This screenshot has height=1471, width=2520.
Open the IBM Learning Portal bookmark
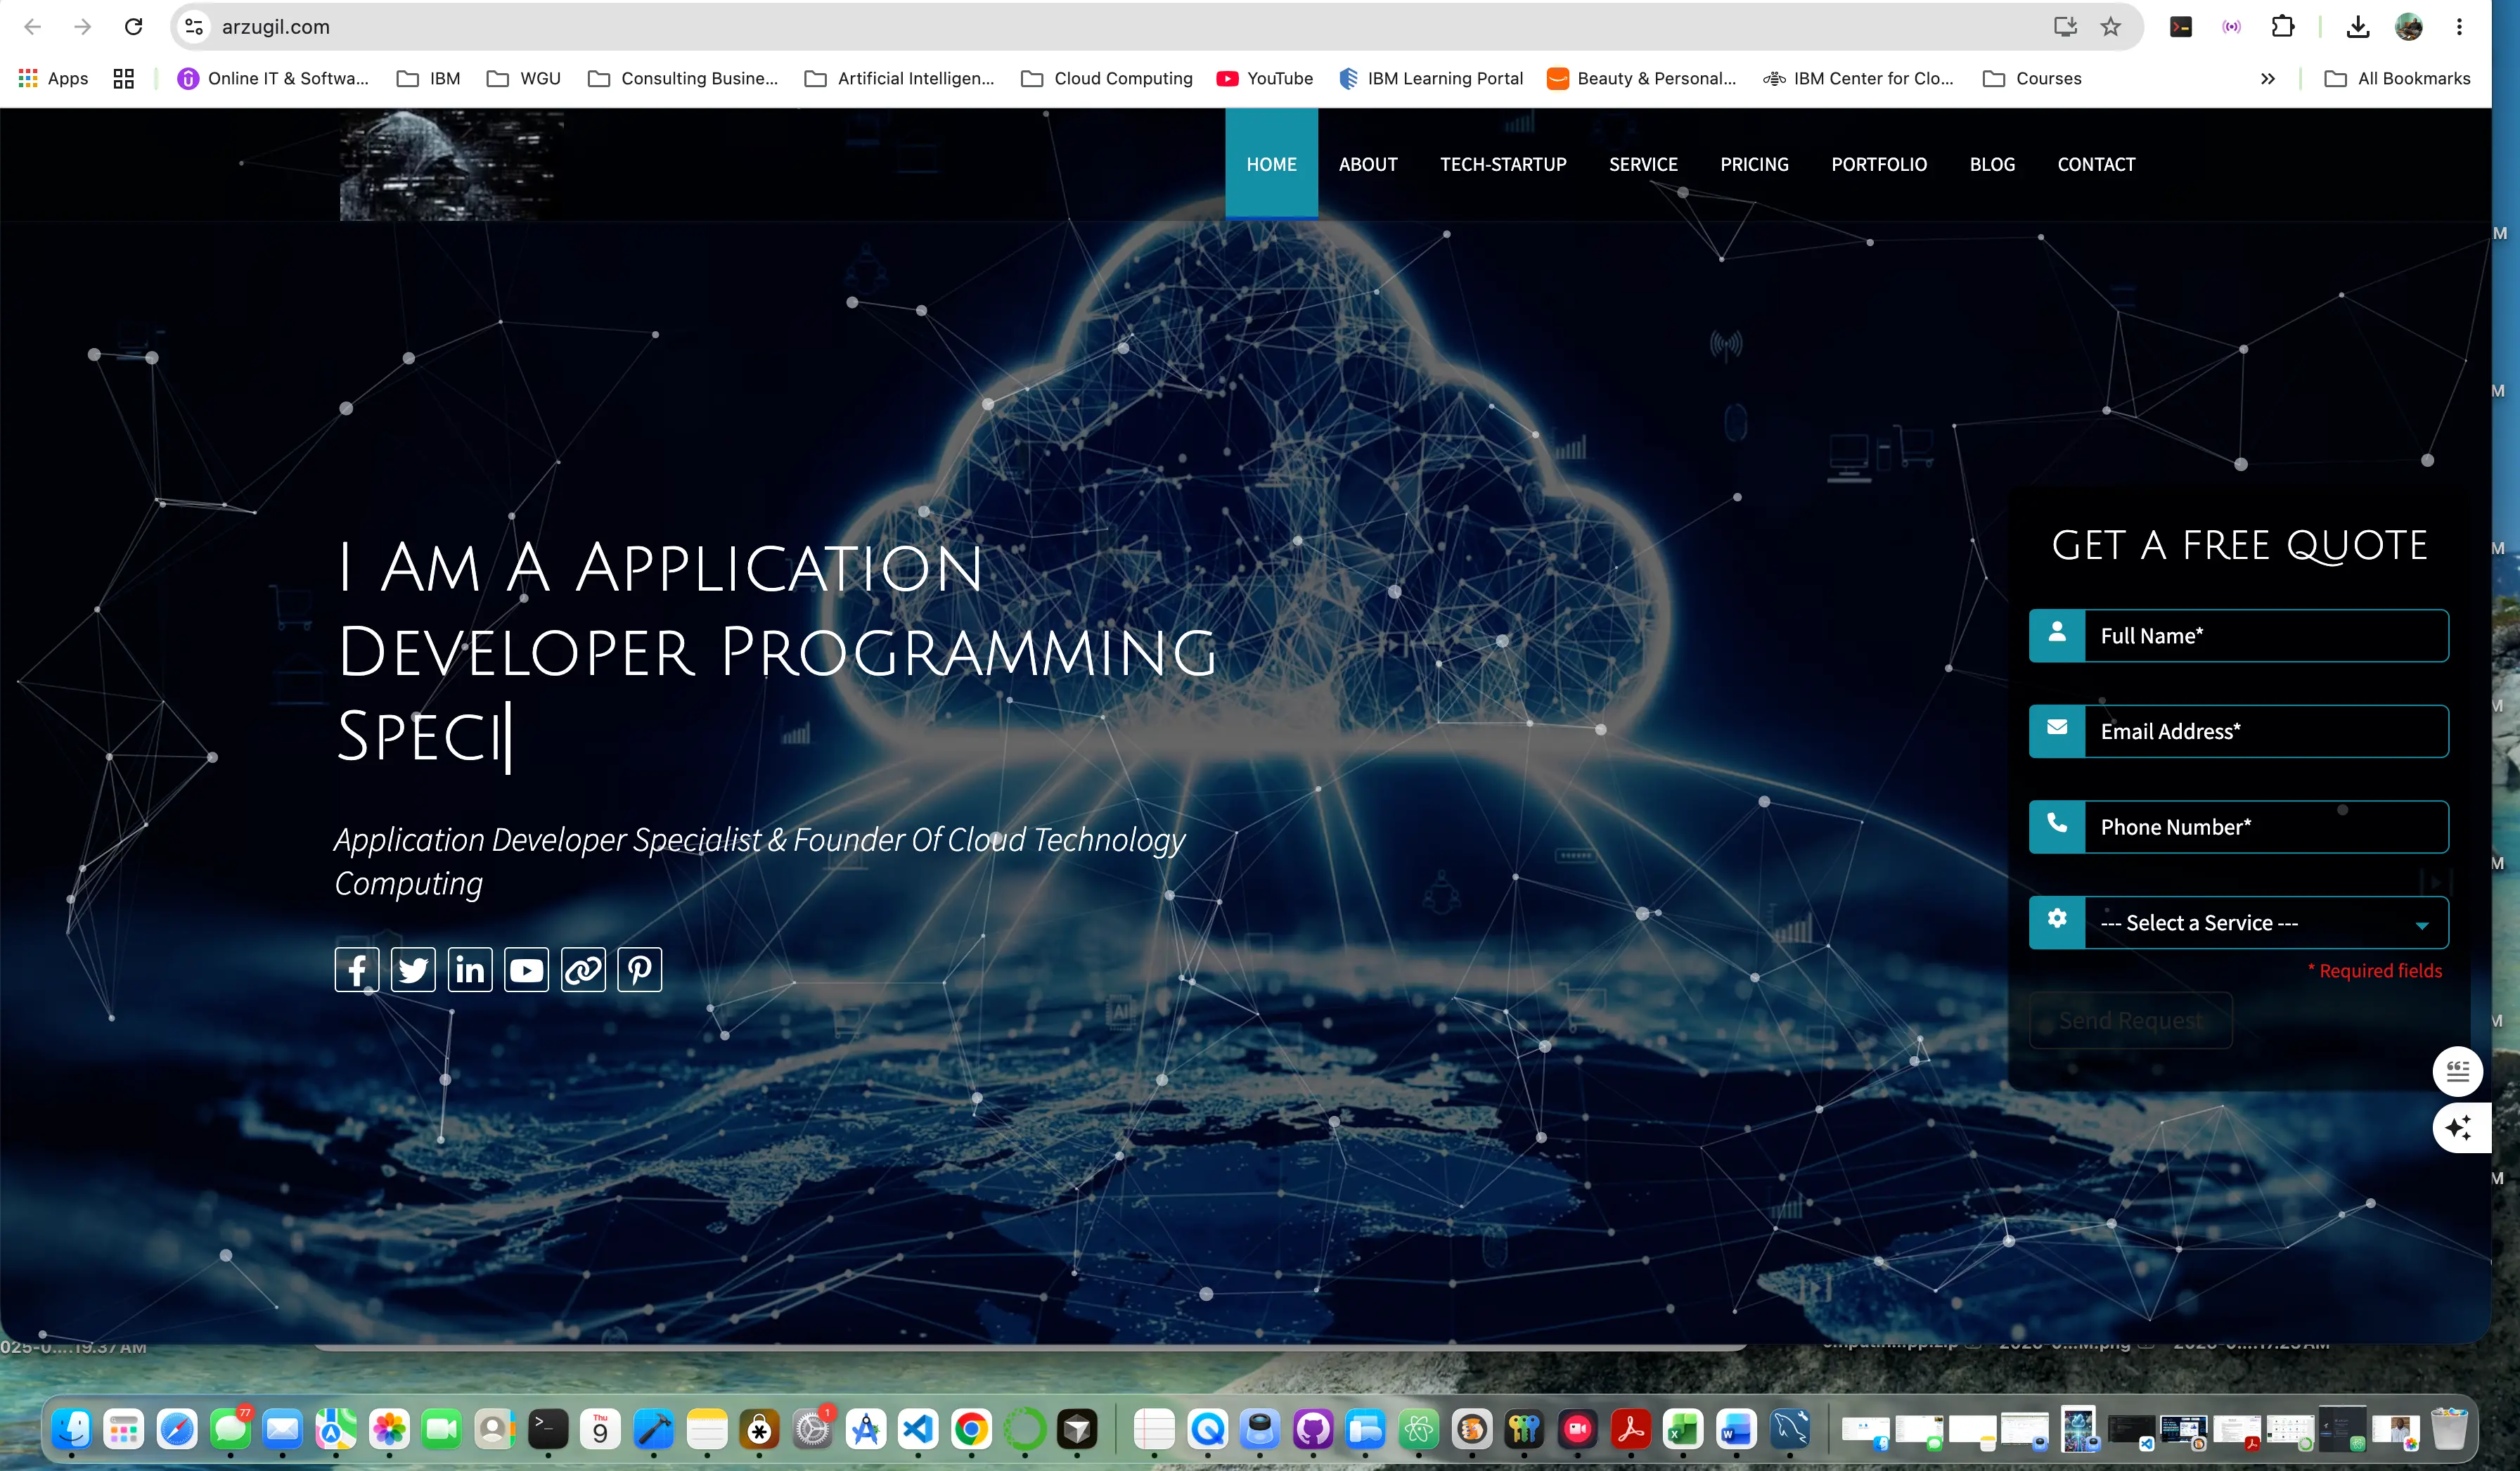tap(1431, 78)
